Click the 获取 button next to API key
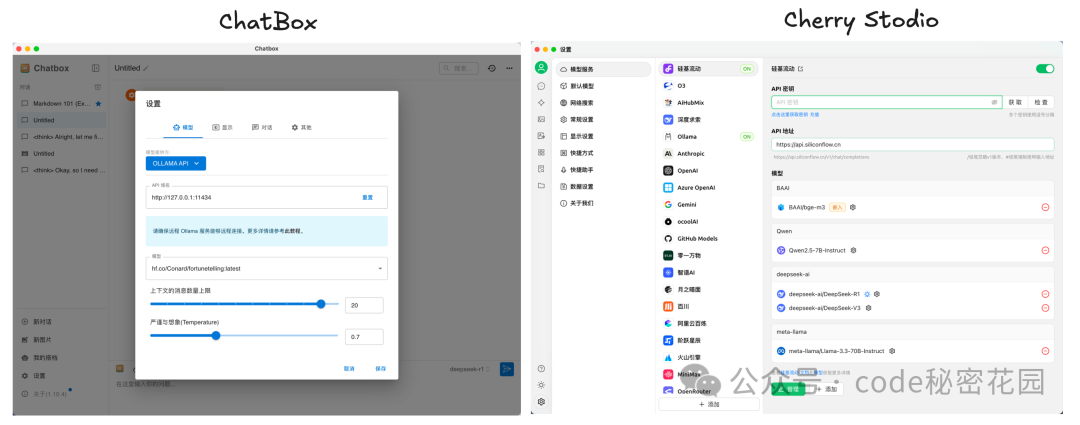This screenshot has height=425, width=1080. 1015,102
